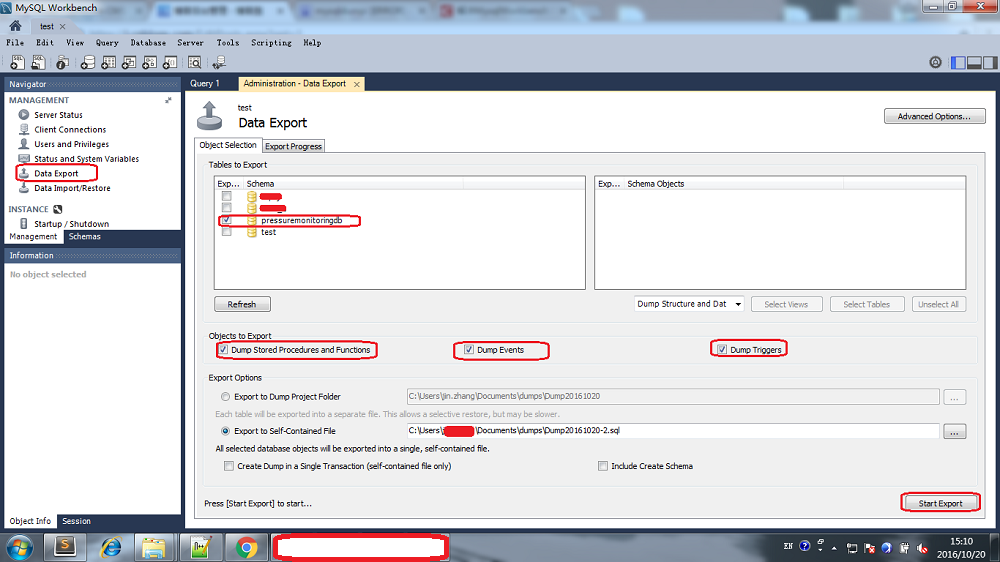
Task: Click the search table data toolbar icon
Action: click(x=195, y=62)
